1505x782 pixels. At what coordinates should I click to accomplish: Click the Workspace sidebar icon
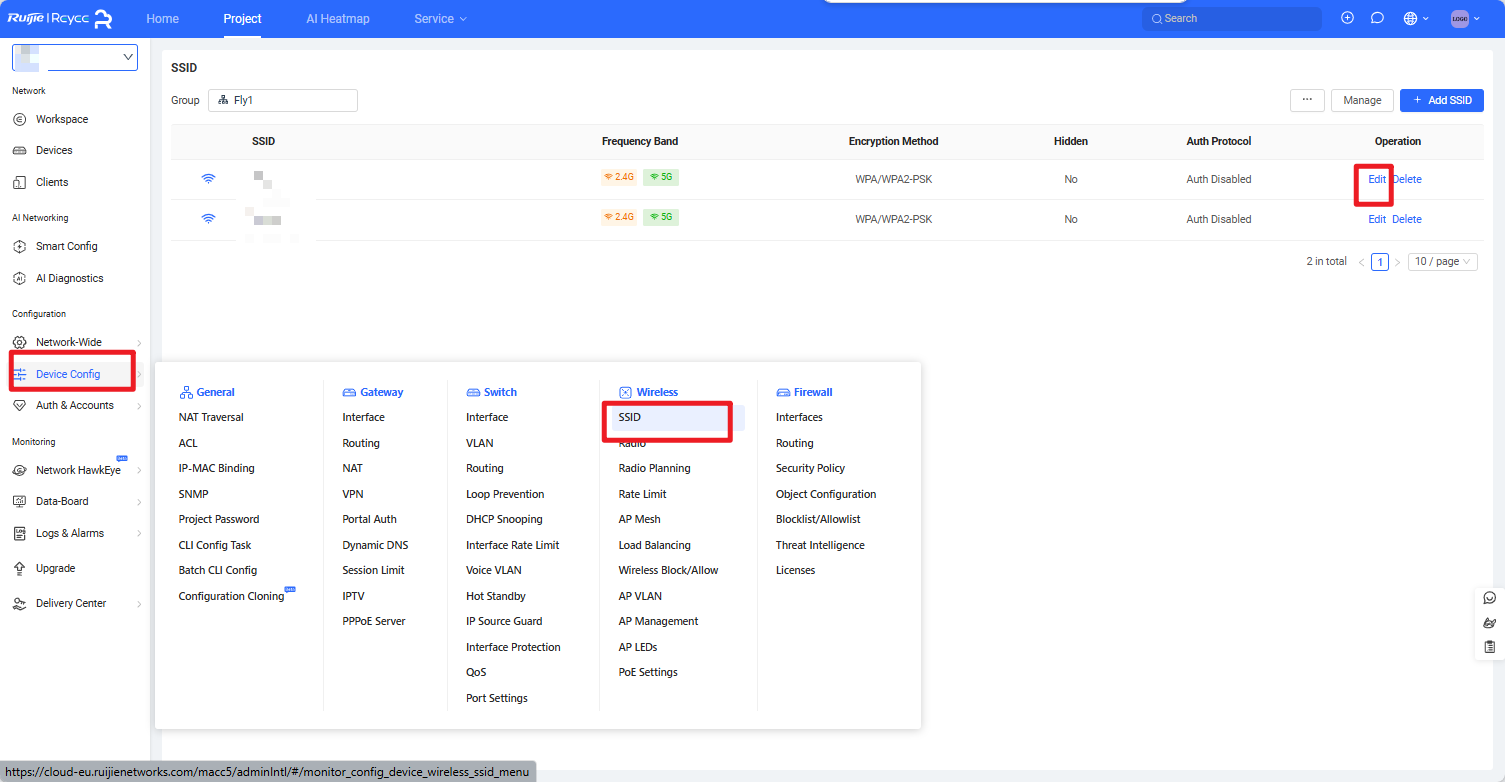(19, 119)
